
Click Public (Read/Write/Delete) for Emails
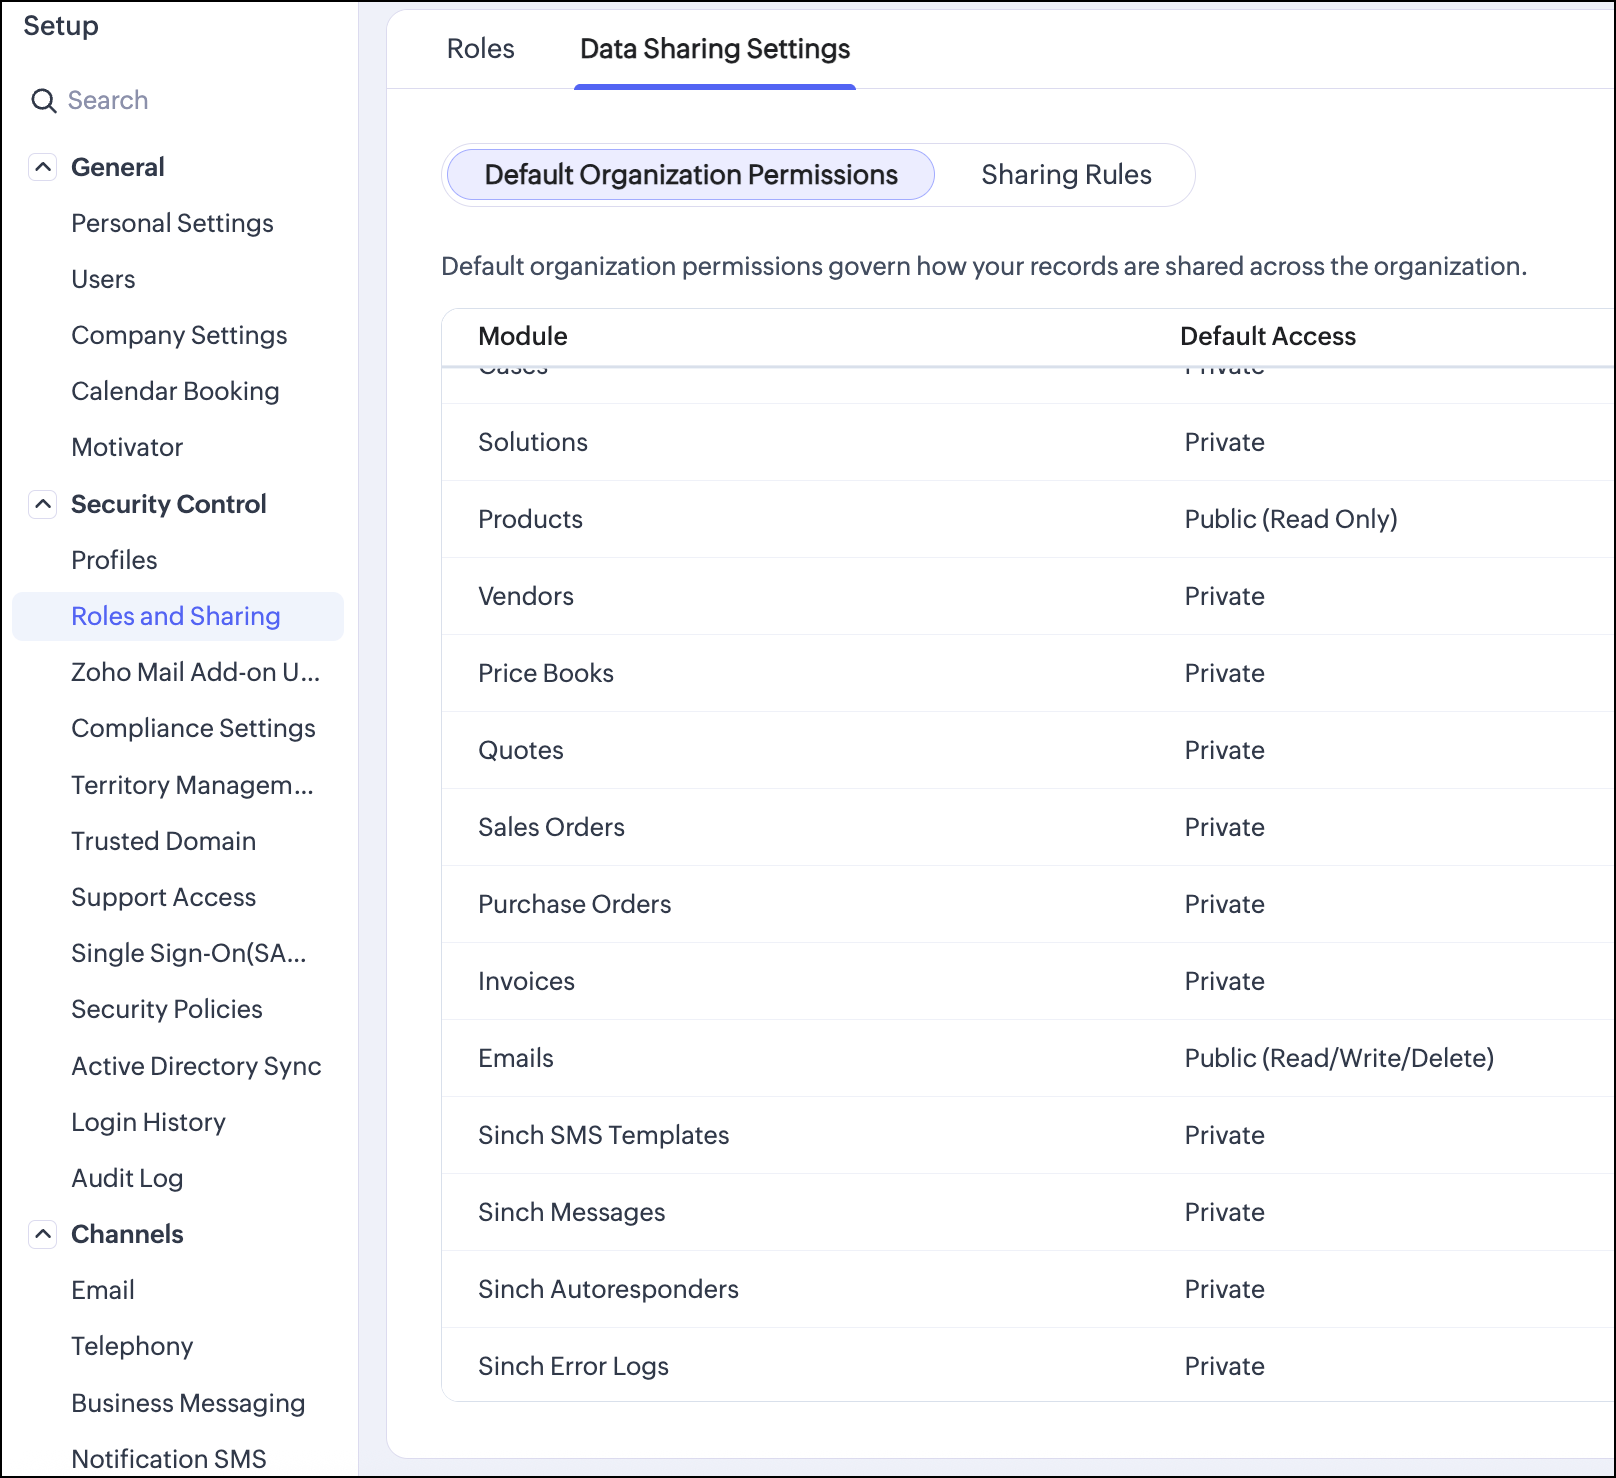(x=1339, y=1058)
